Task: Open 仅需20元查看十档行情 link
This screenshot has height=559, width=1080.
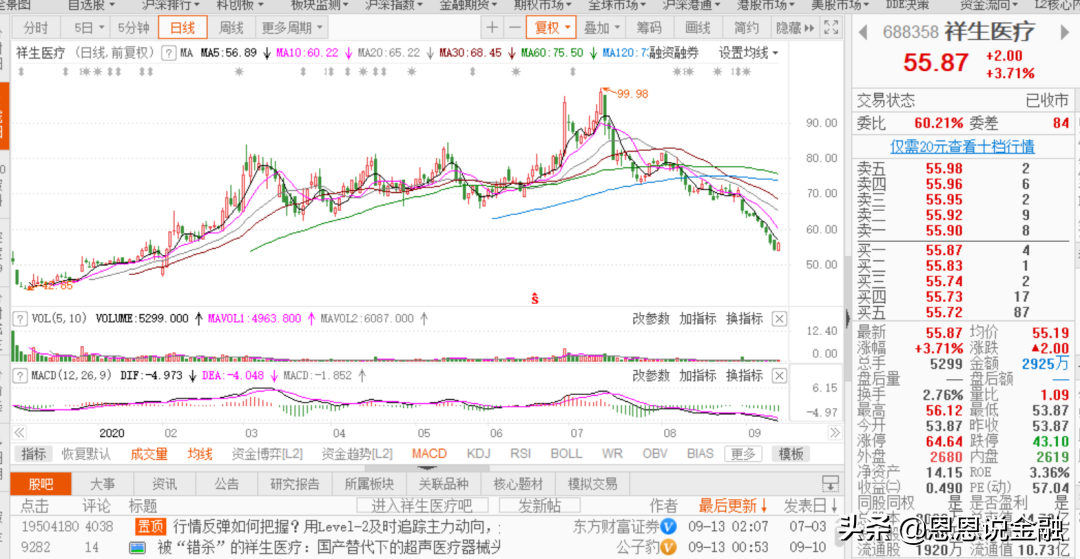Action: click(962, 147)
